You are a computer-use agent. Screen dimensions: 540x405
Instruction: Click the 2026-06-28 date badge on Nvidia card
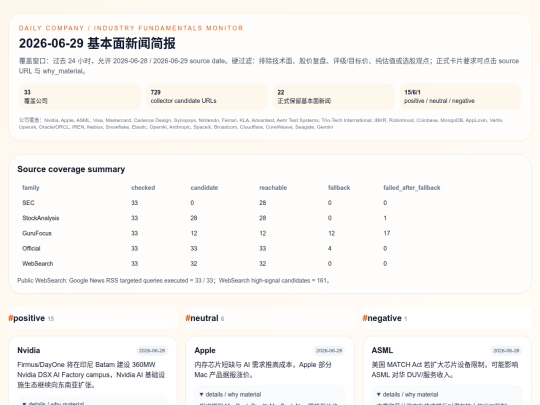point(152,351)
